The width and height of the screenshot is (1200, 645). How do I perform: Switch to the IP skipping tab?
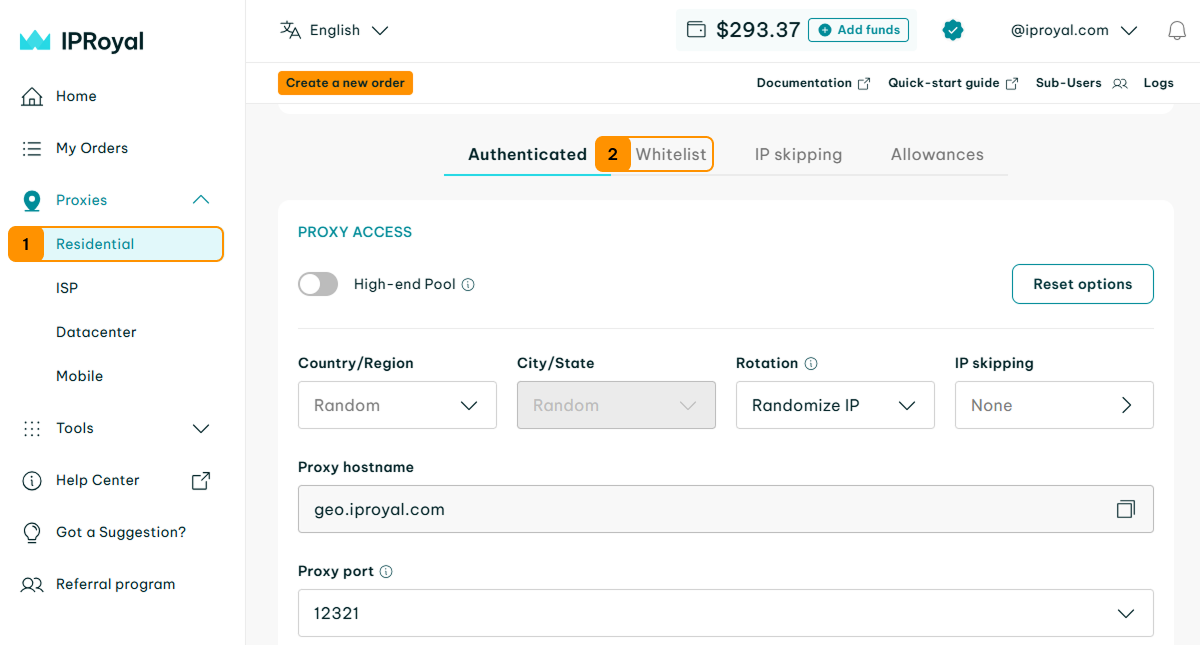(x=798, y=154)
